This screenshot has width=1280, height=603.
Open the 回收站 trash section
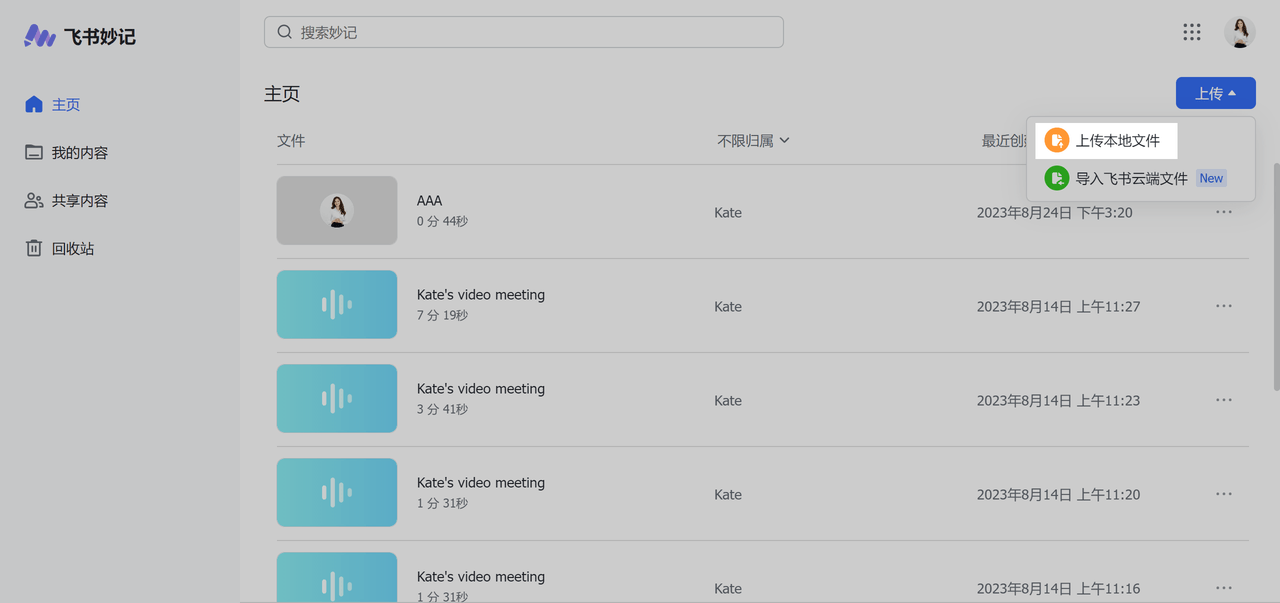[x=72, y=249]
